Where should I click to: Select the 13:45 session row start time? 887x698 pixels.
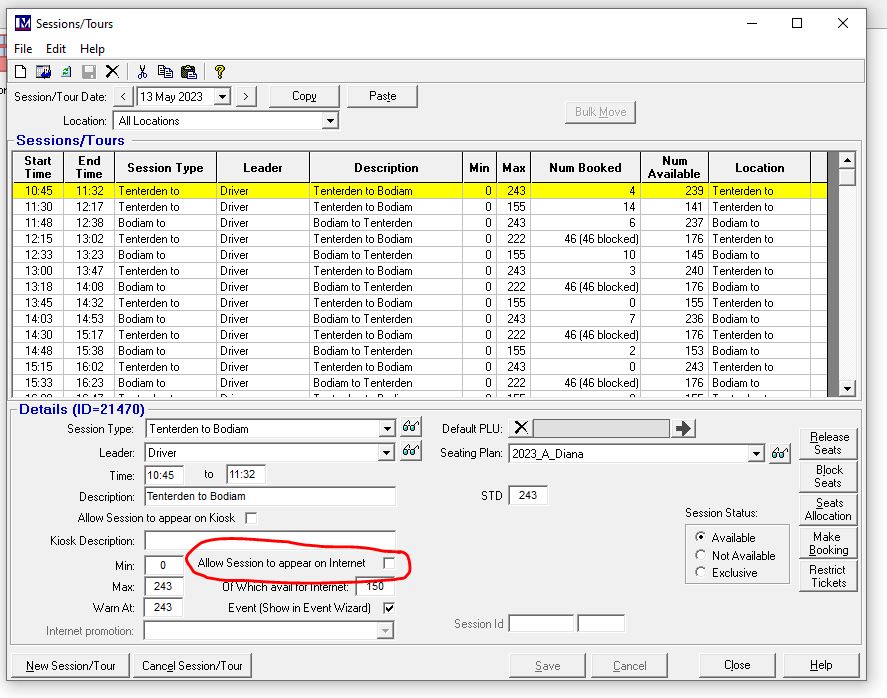click(x=38, y=303)
